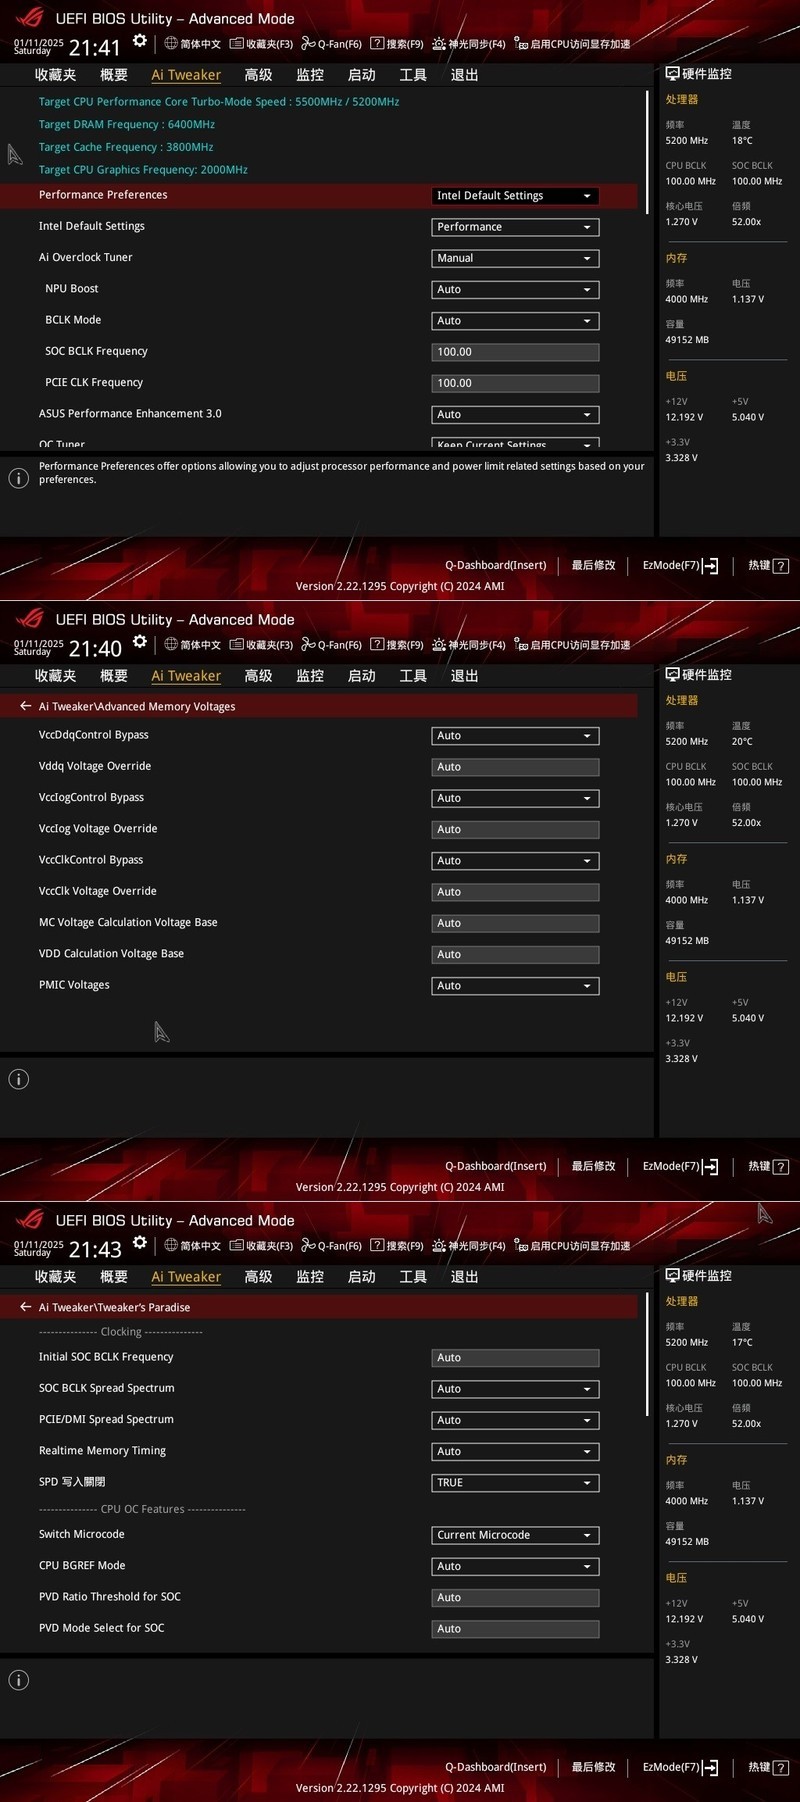Click Target DRAM Frequency : 6400MHz text
Screen dimensions: 800x1802
127,125
